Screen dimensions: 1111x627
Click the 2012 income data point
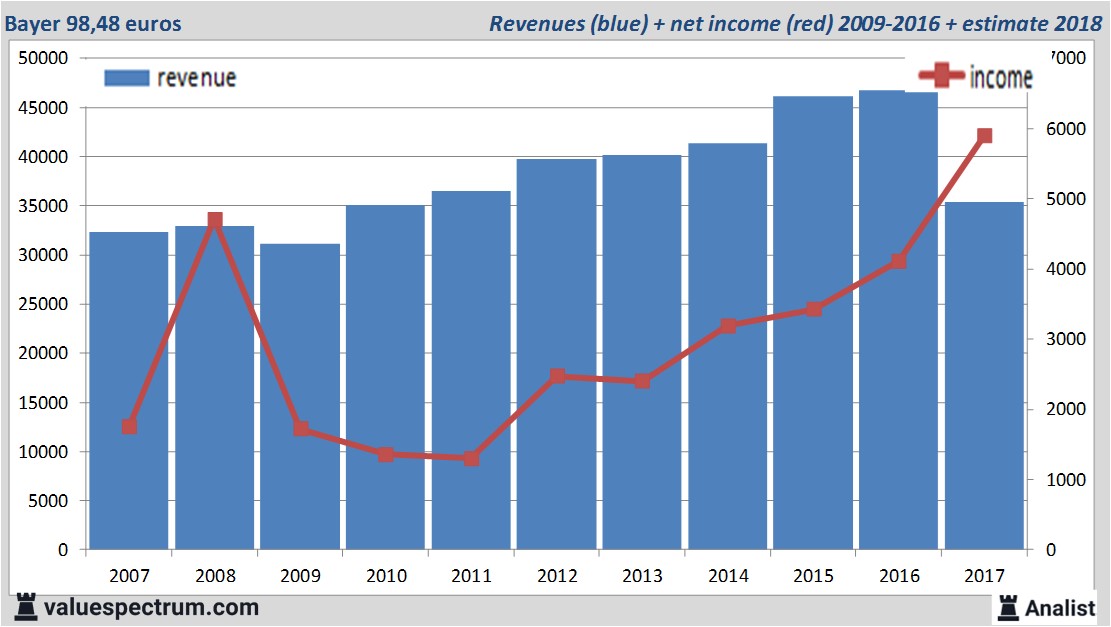(x=558, y=376)
